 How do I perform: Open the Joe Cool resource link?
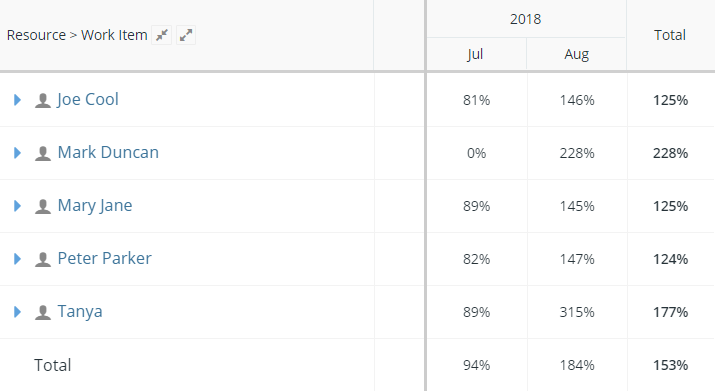coord(88,99)
